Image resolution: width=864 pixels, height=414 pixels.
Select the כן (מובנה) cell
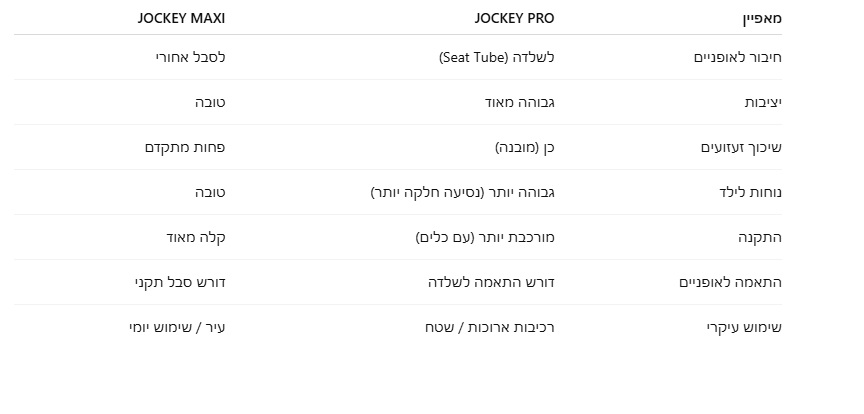pyautogui.click(x=524, y=147)
